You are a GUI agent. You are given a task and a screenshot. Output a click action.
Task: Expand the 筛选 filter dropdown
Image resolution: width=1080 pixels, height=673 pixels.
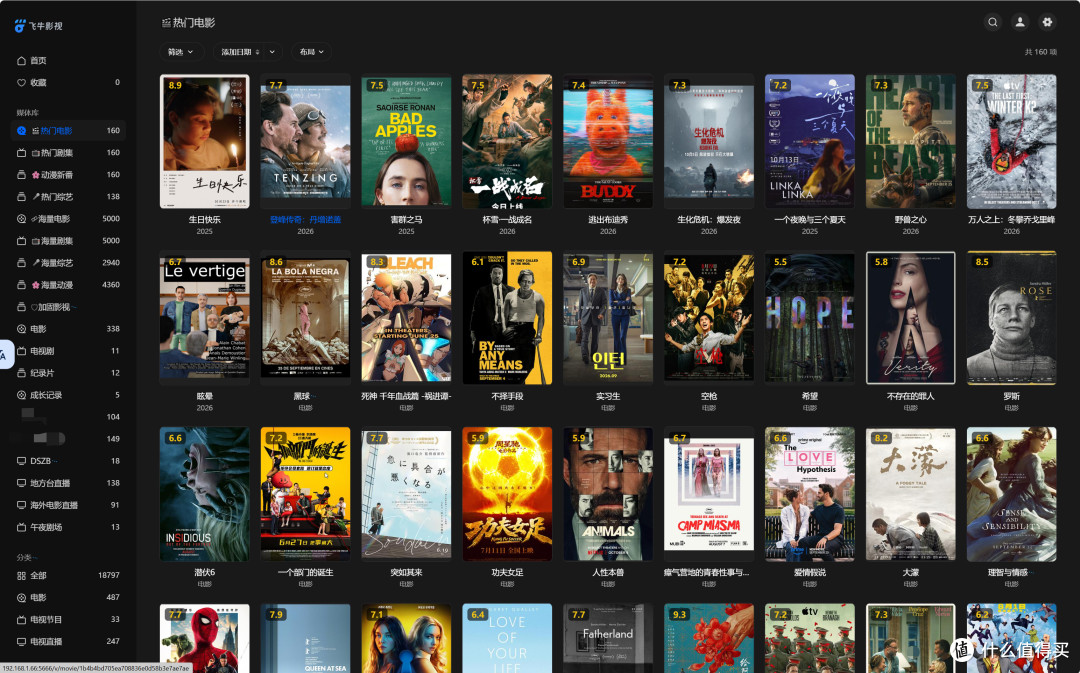tap(182, 52)
